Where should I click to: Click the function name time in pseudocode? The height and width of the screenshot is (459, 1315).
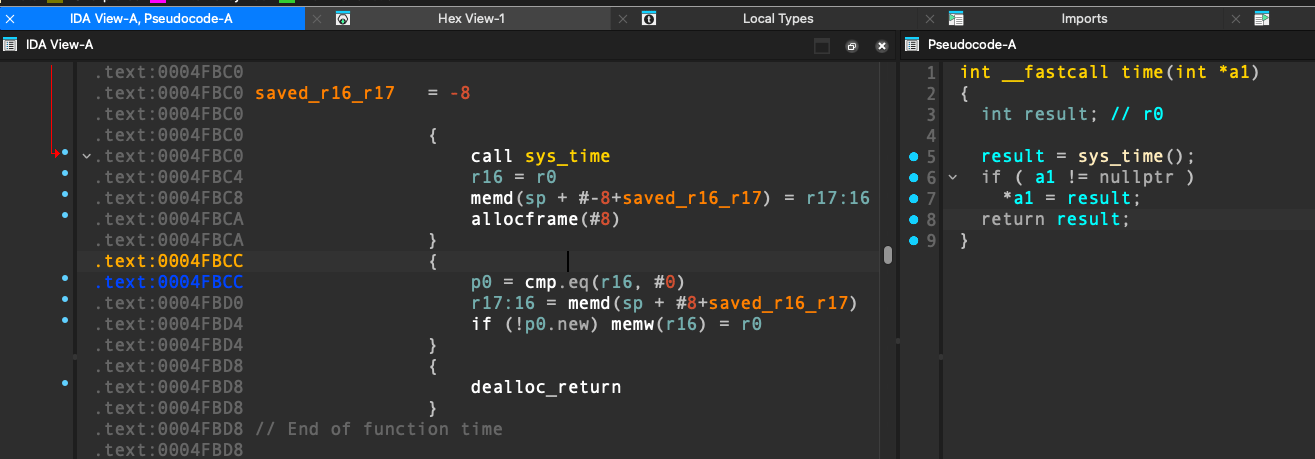pos(1141,72)
